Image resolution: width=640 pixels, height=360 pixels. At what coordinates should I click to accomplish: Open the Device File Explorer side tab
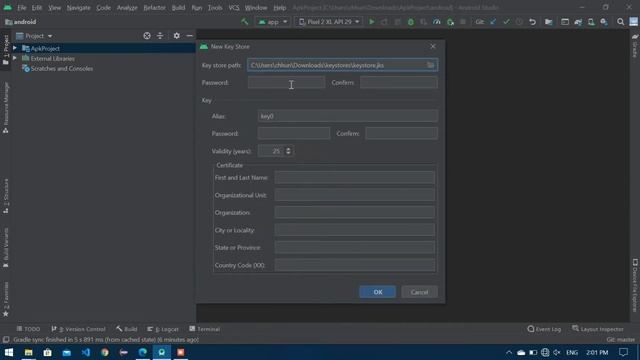[635, 286]
